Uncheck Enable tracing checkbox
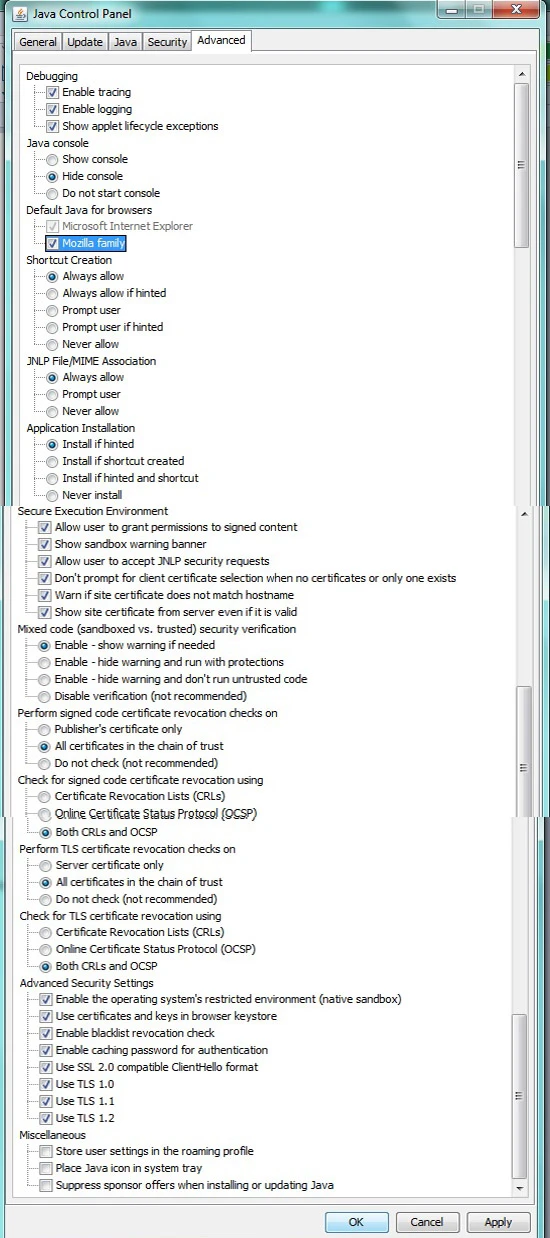550x1238 pixels. (x=53, y=92)
